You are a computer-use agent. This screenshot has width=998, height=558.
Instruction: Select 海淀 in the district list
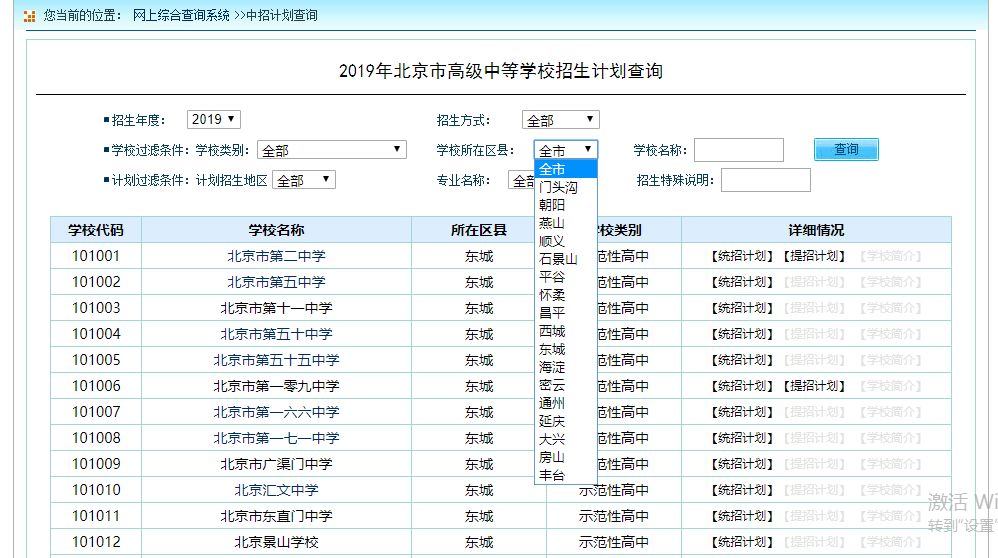566,366
